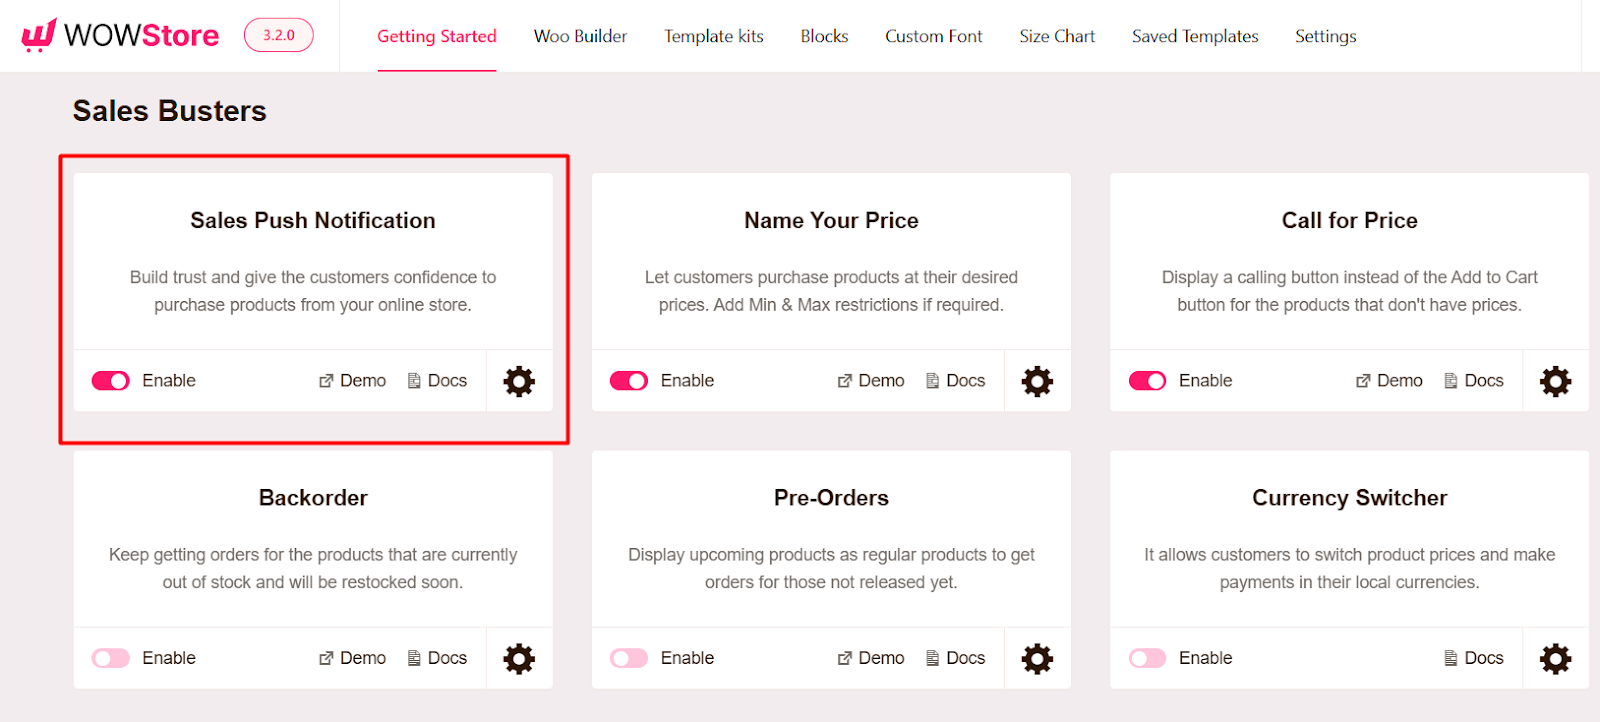The width and height of the screenshot is (1600, 722).
Task: Open Currency Switcher settings gear
Action: click(1554, 658)
